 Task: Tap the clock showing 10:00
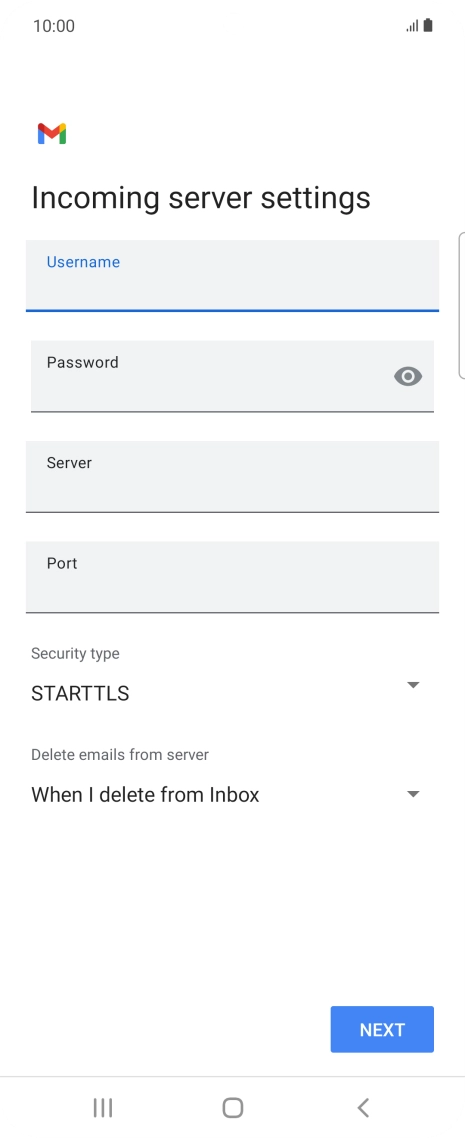[x=54, y=26]
